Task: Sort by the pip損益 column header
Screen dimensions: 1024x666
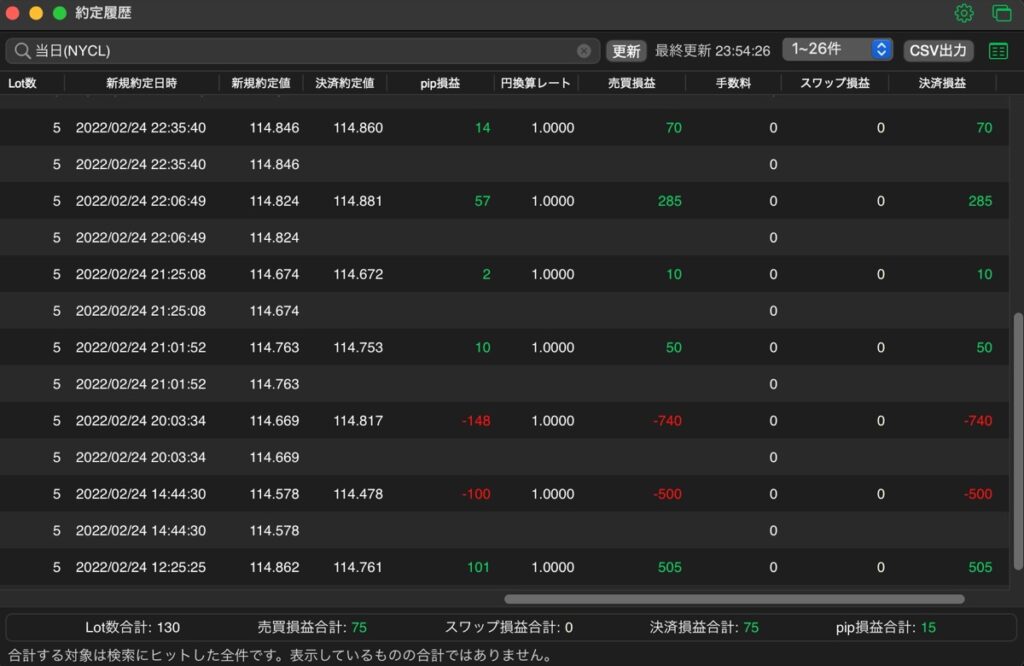Action: [440, 83]
